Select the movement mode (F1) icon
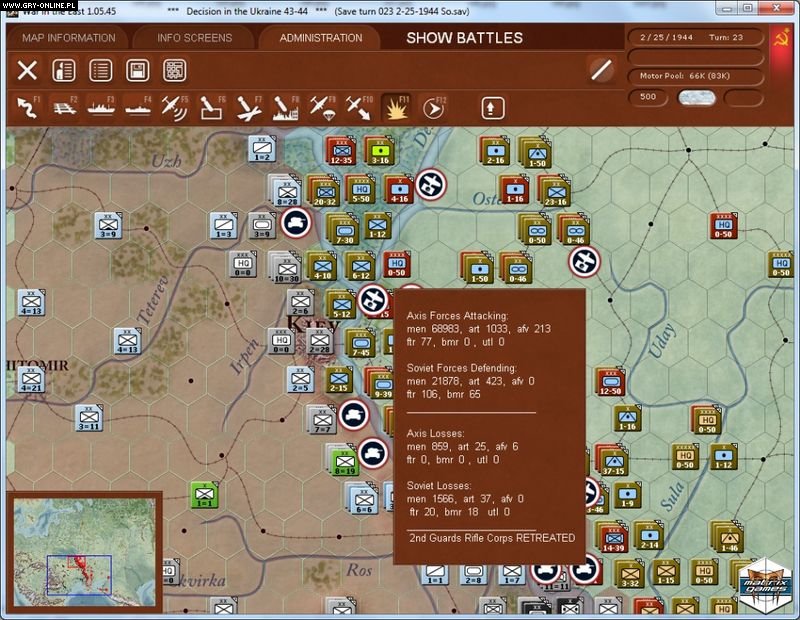Image resolution: width=800 pixels, height=620 pixels. pyautogui.click(x=25, y=103)
